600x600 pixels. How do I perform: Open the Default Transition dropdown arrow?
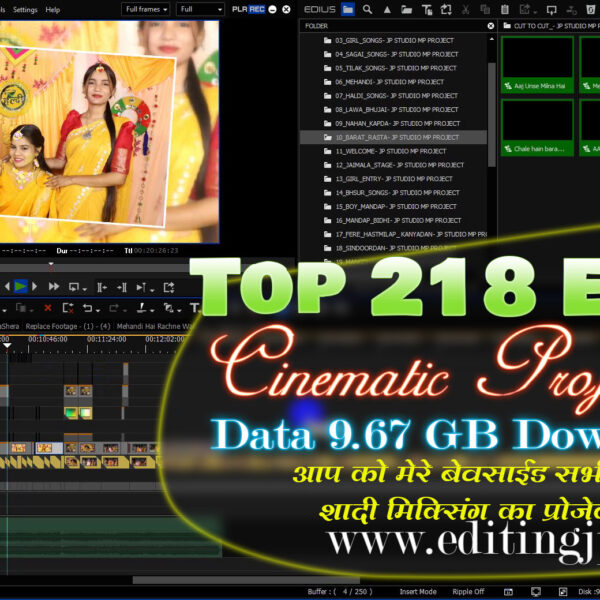coord(179,310)
